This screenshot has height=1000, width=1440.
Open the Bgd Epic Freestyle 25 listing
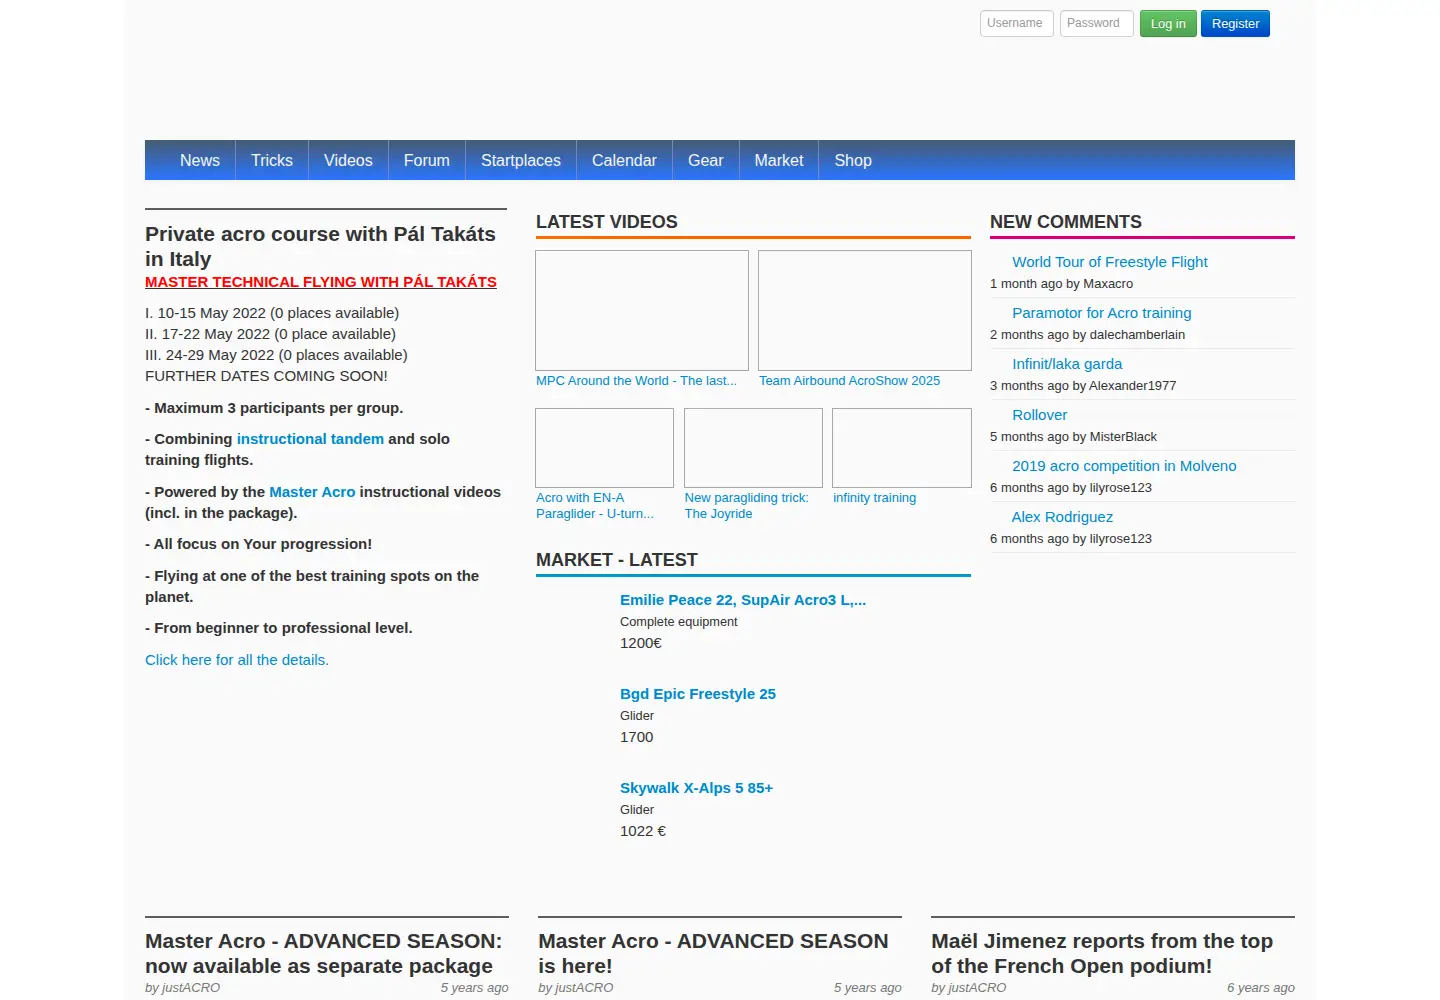tap(698, 694)
